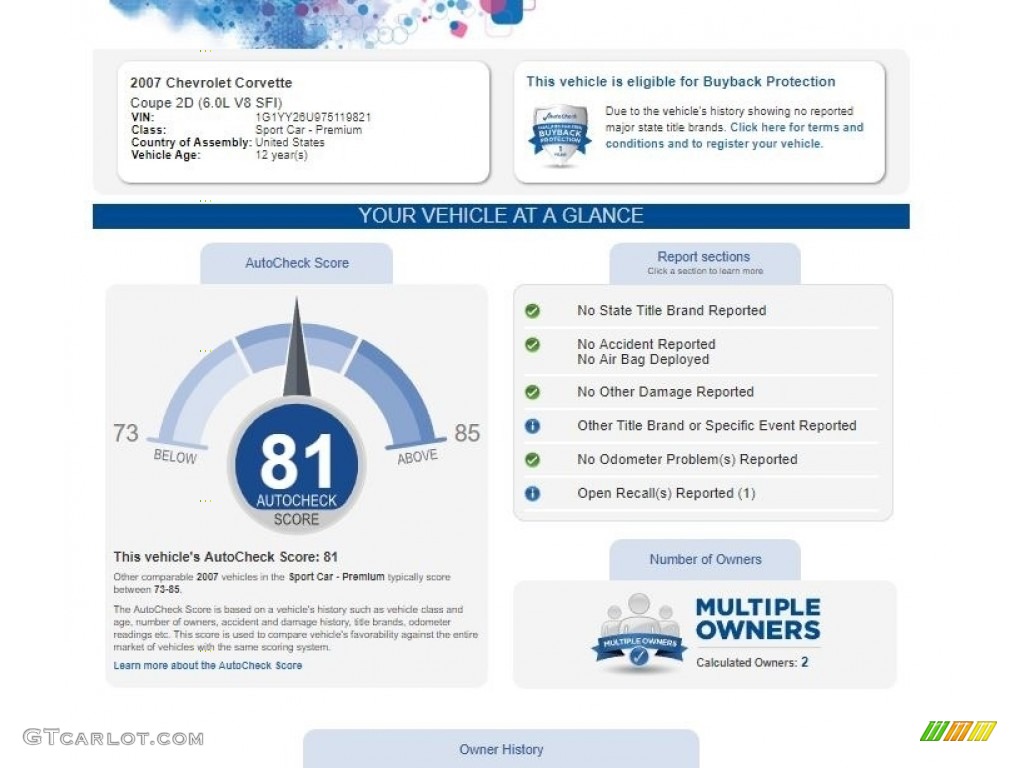This screenshot has height=768, width=1024.
Task: Click No Air Bag Deployed text
Action: 643,360
